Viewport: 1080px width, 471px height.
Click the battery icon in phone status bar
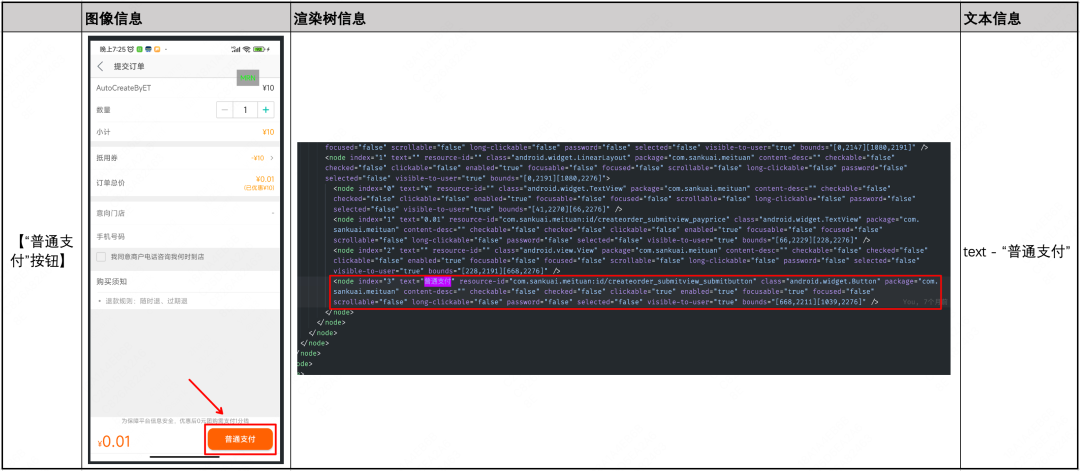pos(259,50)
